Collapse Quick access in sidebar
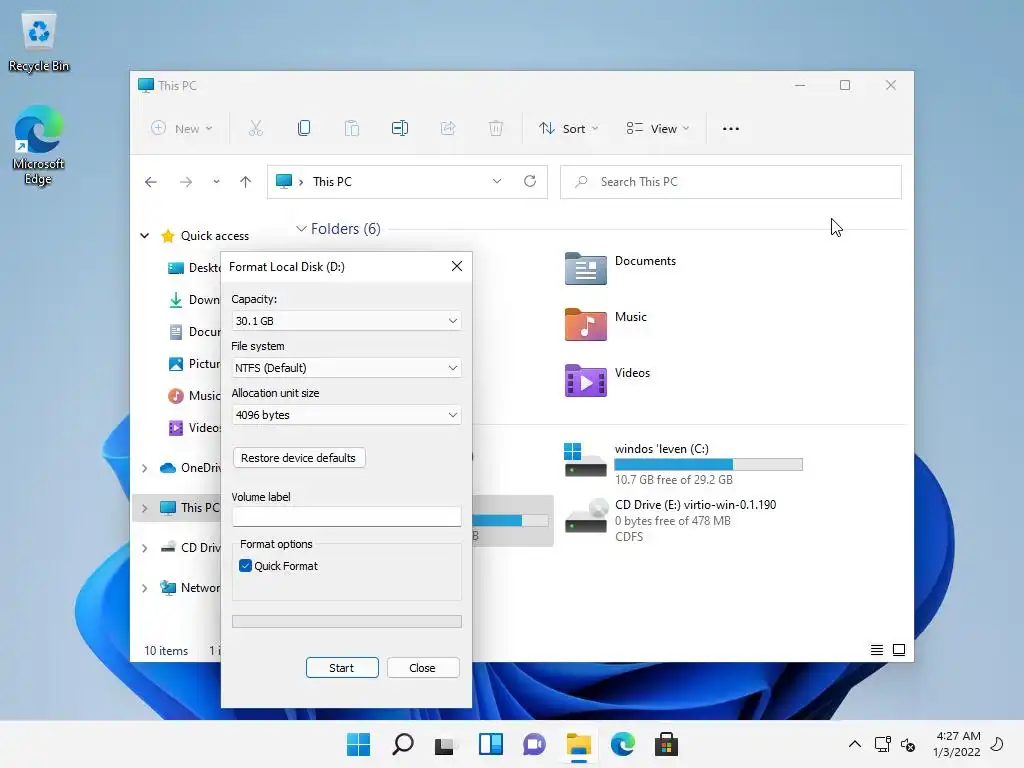1024x768 pixels. pos(144,236)
